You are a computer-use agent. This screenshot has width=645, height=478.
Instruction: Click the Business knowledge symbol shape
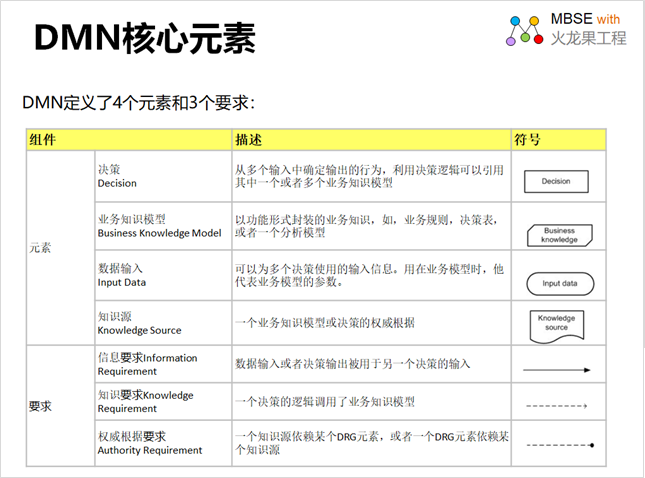pos(560,235)
